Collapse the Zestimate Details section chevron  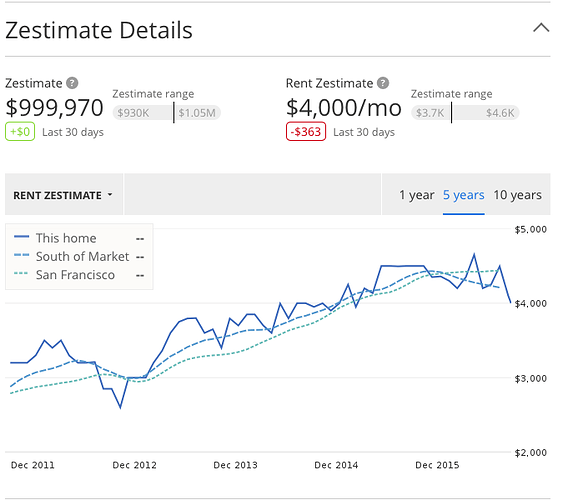(541, 28)
